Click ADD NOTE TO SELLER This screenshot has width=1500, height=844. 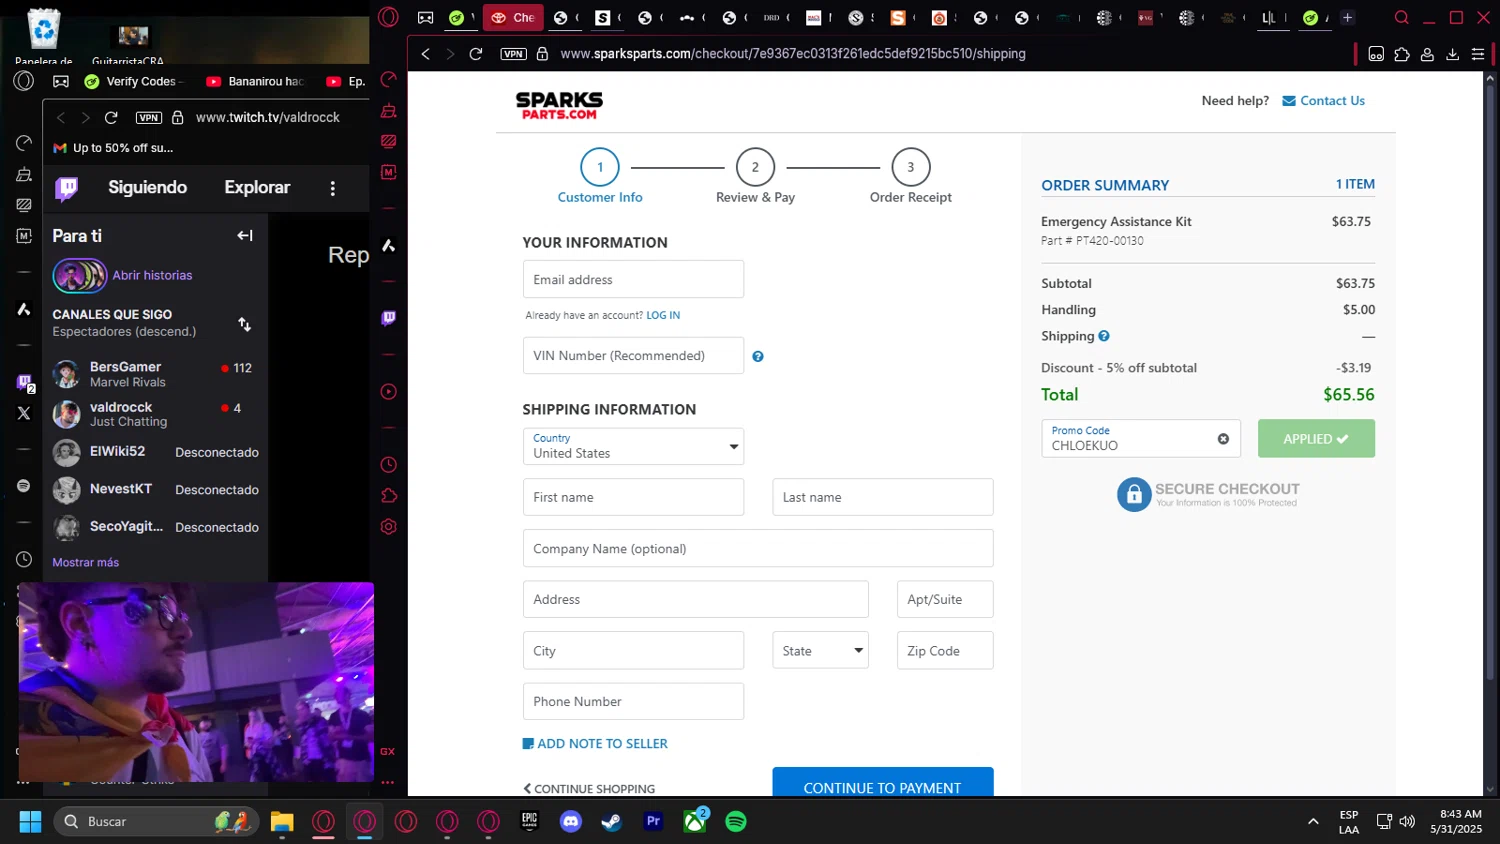(595, 744)
